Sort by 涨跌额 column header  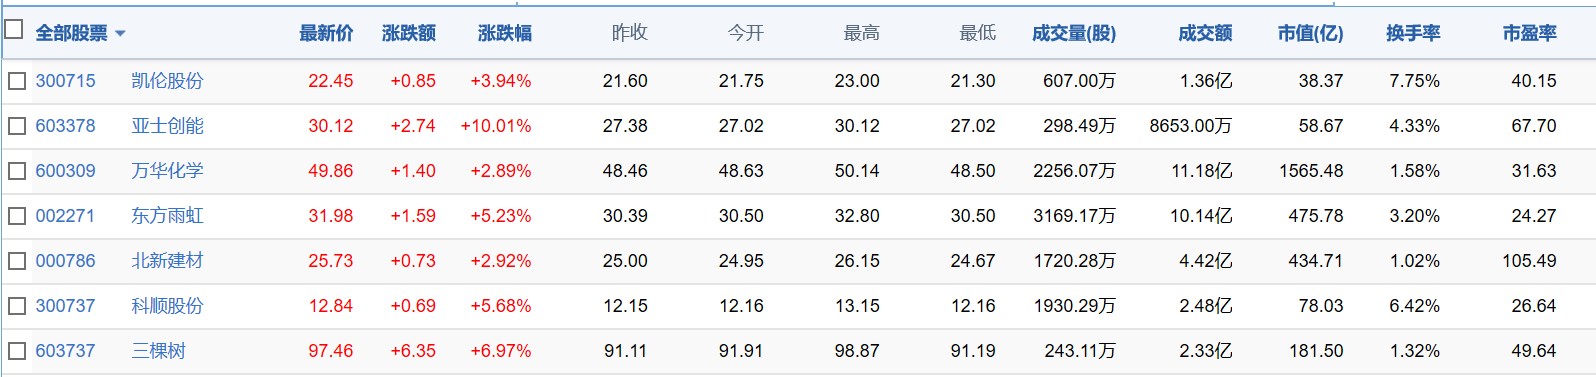409,33
